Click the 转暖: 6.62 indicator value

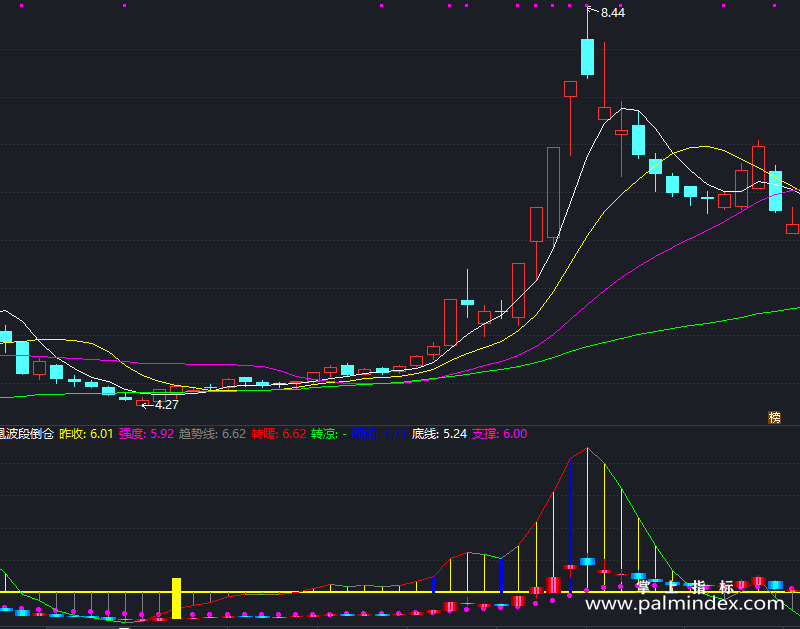point(279,434)
